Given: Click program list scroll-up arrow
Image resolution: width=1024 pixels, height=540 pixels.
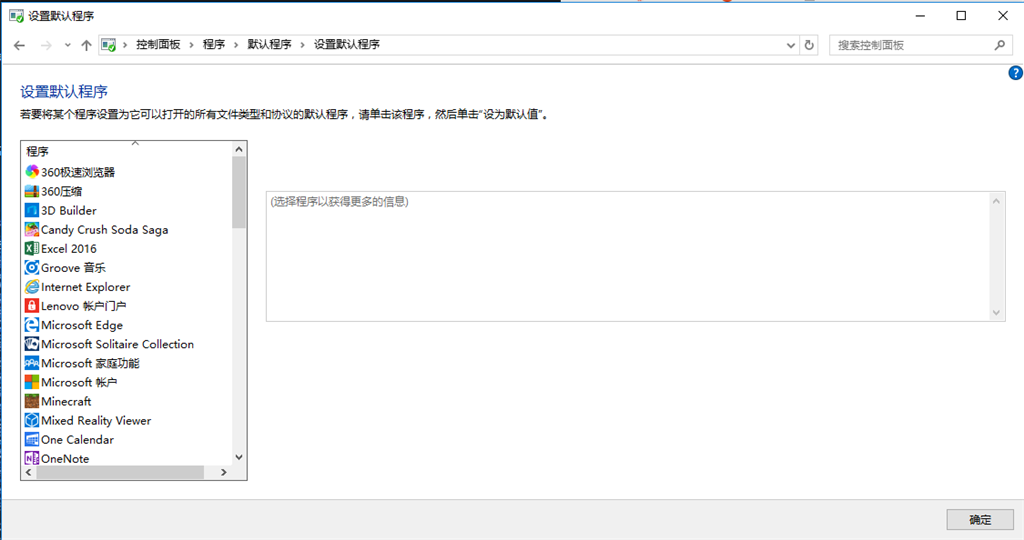Looking at the screenshot, I should click(239, 150).
